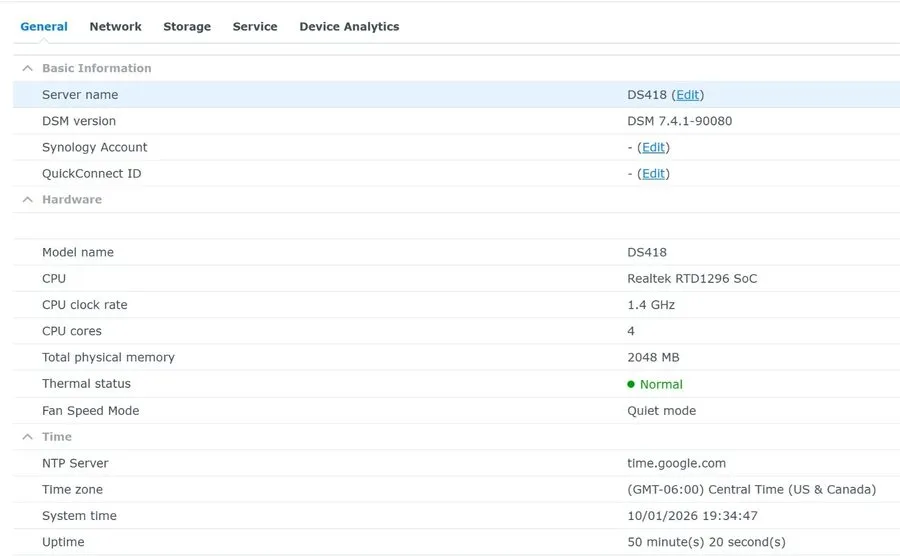Click the Total physical memory label
The width and height of the screenshot is (900, 556).
108,357
